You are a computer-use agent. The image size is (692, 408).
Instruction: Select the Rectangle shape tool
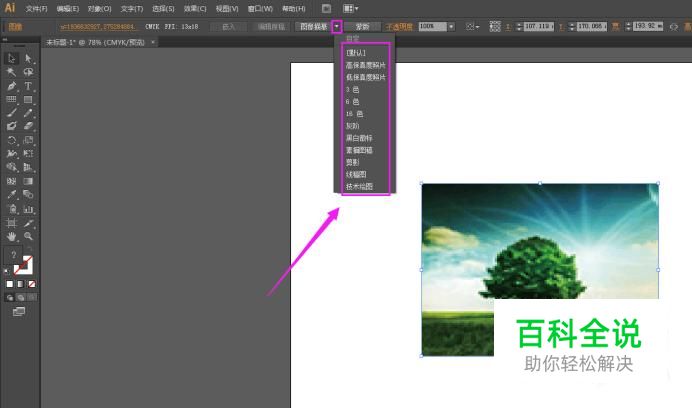click(28, 100)
